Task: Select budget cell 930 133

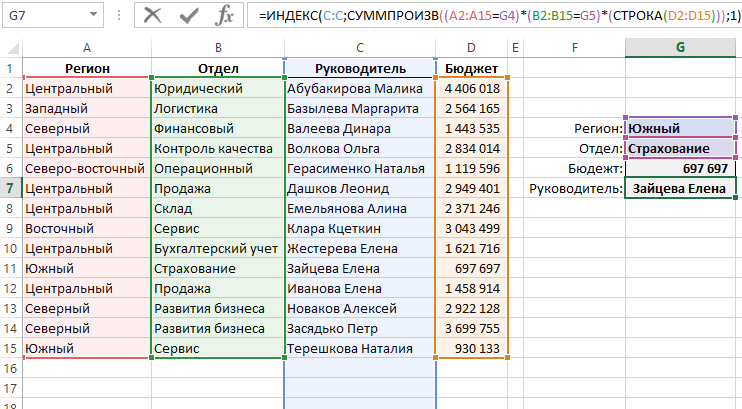Action: click(471, 348)
